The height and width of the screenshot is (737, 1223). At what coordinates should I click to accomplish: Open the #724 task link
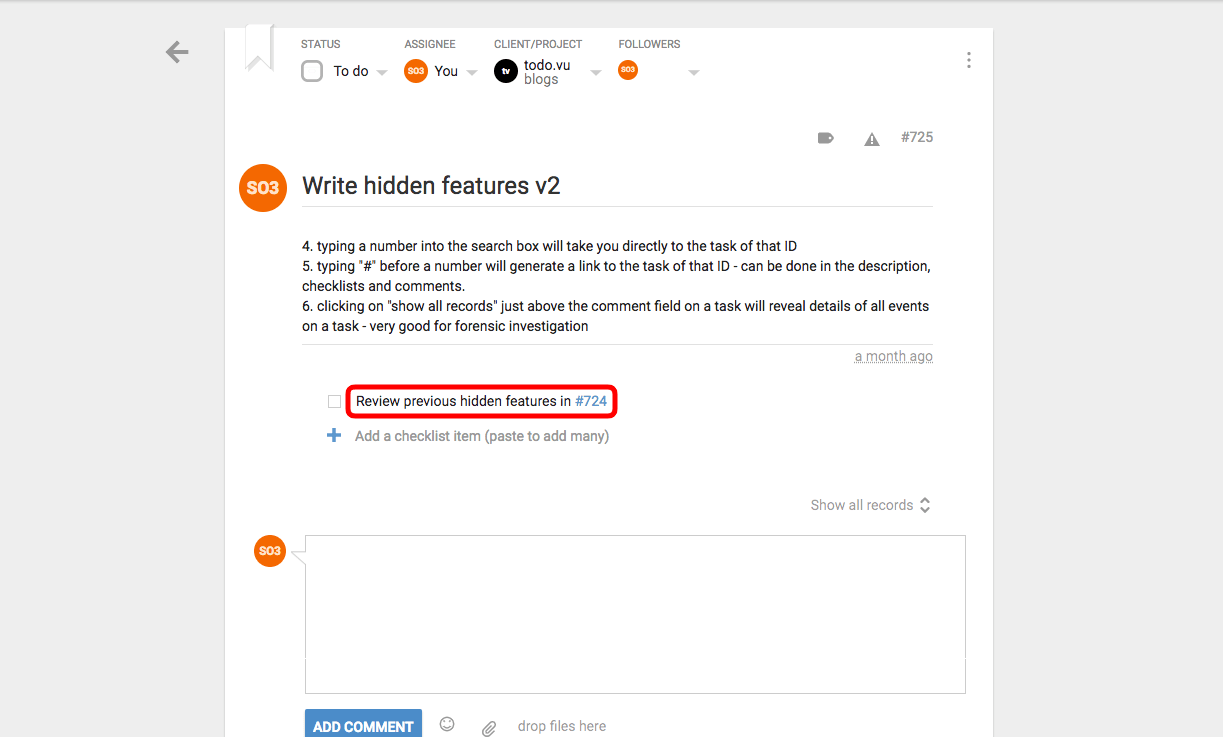[591, 401]
